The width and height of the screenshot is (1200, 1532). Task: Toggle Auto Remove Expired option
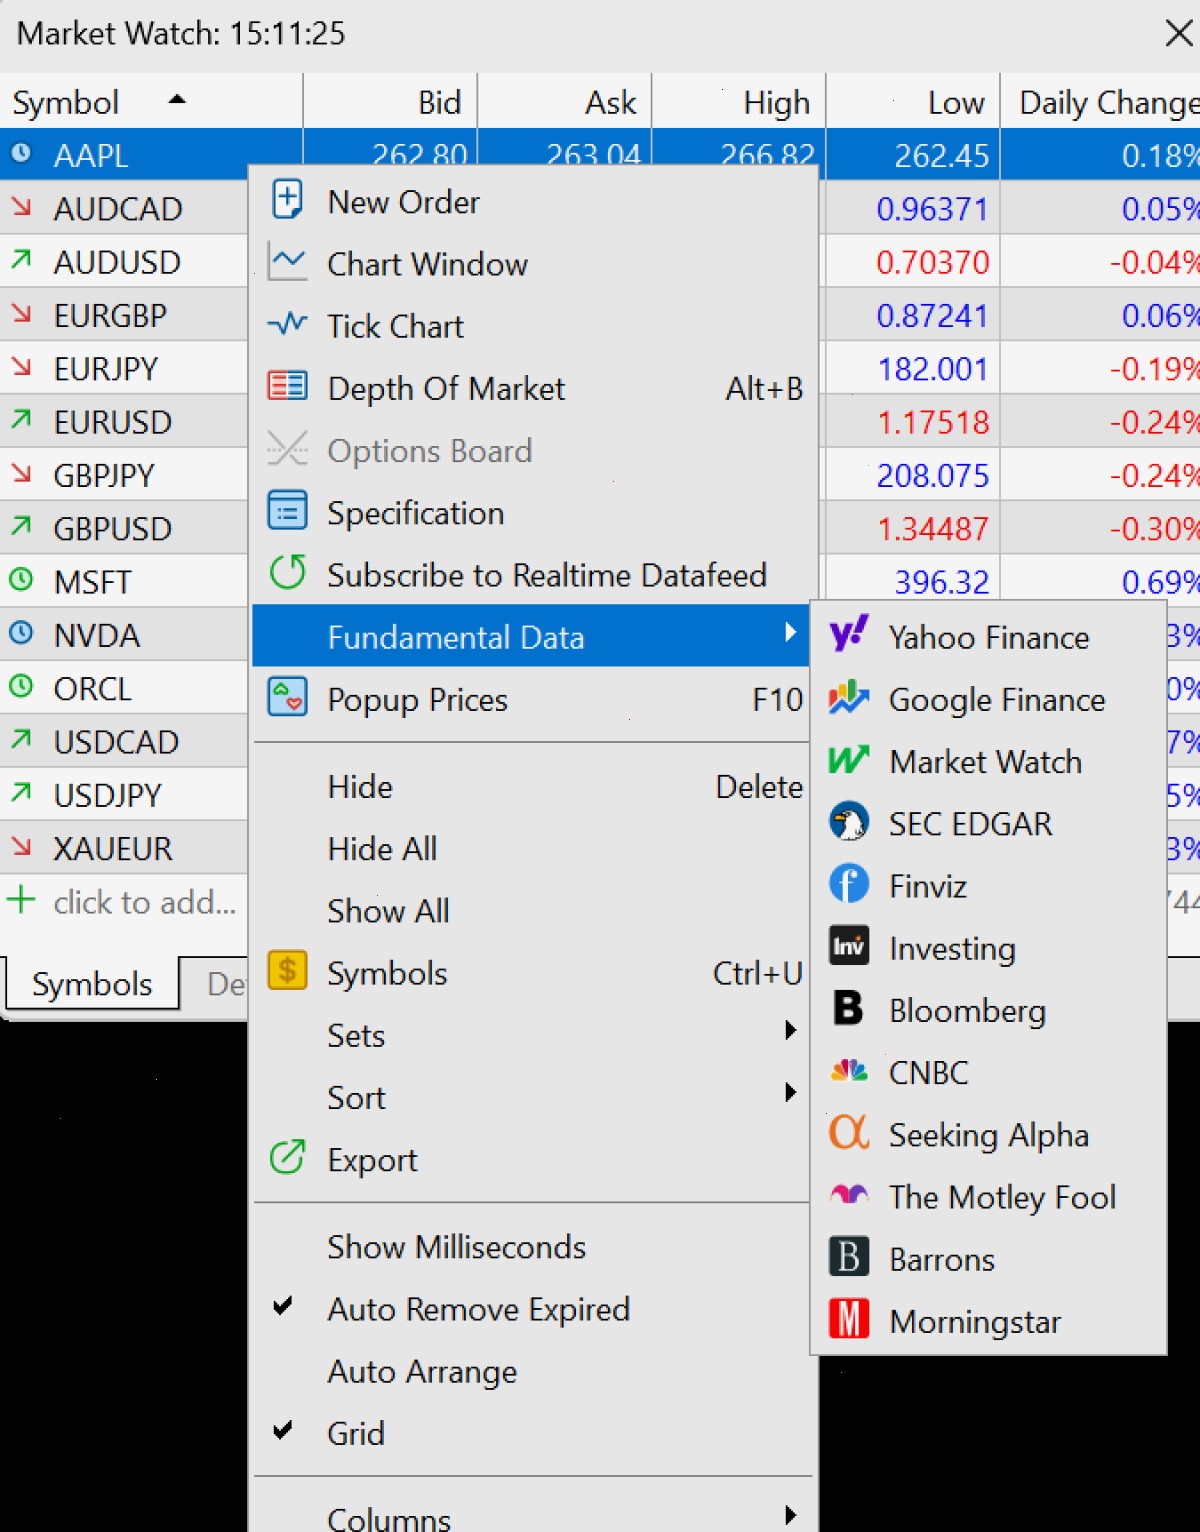click(533, 1309)
